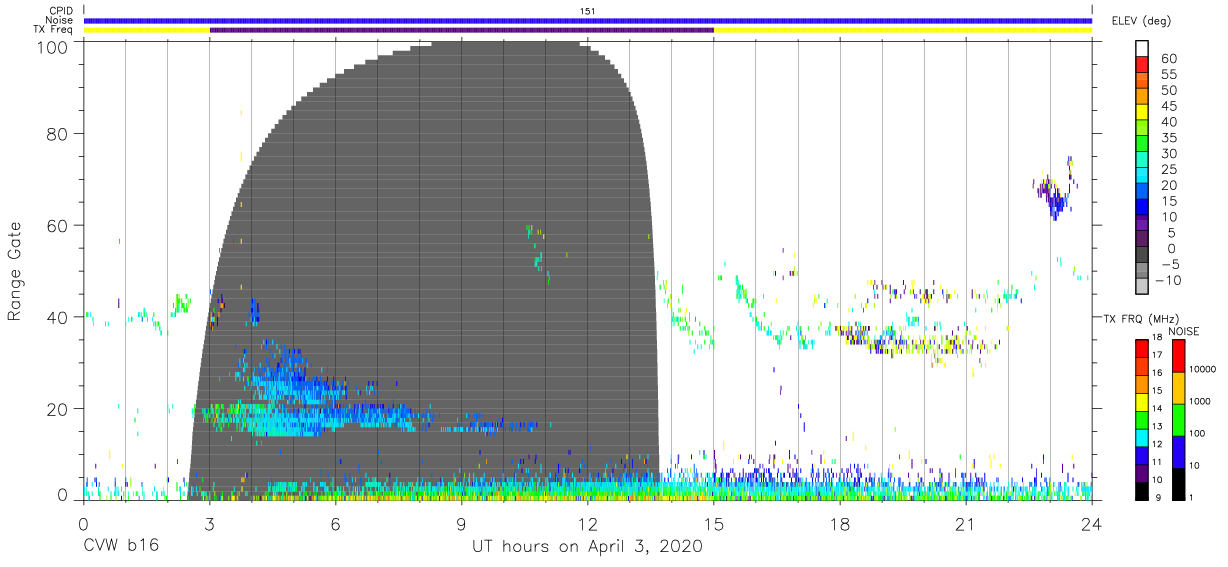Click the red 17–18 MHz segment of TX FRQ colorbar

[x=1142, y=347]
